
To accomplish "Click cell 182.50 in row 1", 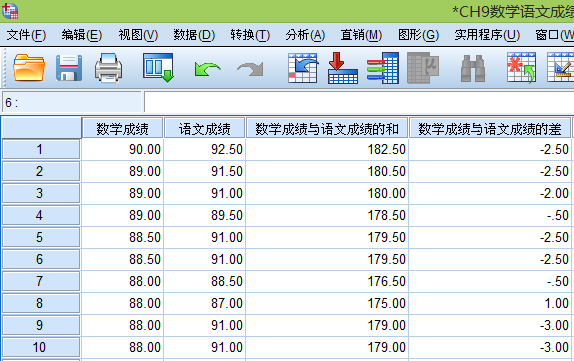I will [x=327, y=149].
